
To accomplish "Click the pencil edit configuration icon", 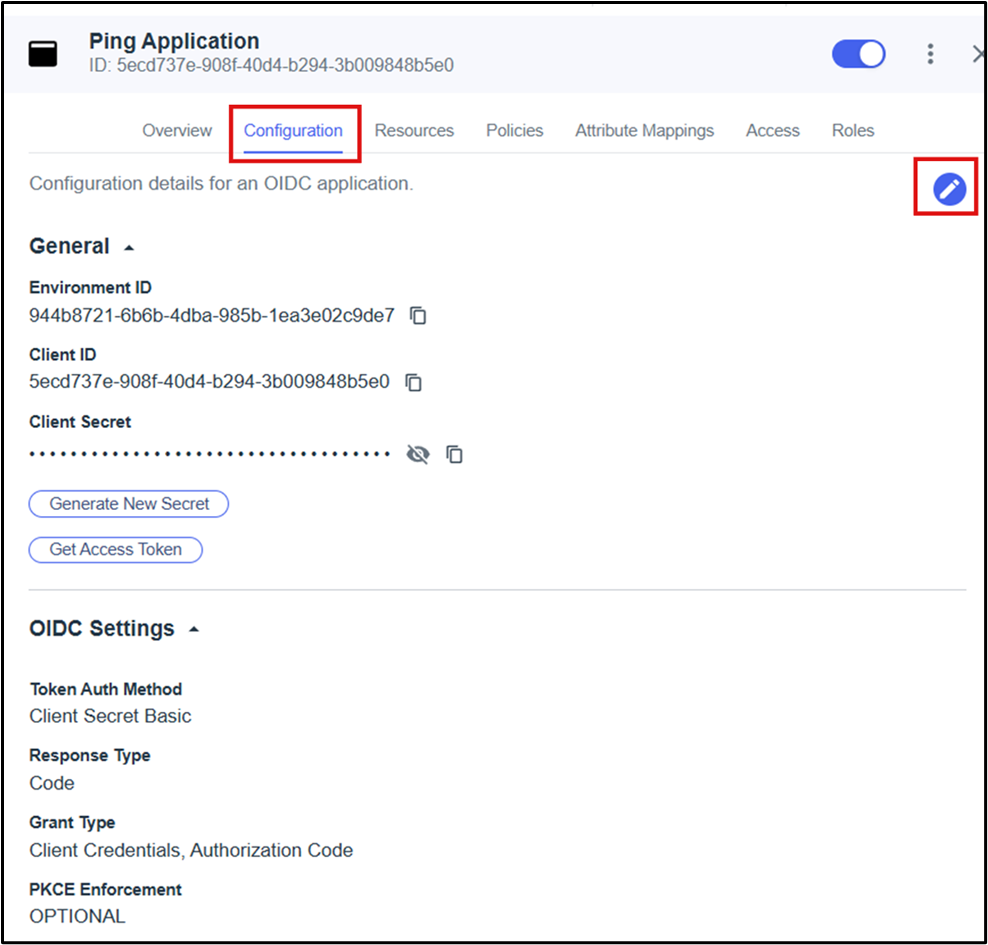I will (949, 188).
